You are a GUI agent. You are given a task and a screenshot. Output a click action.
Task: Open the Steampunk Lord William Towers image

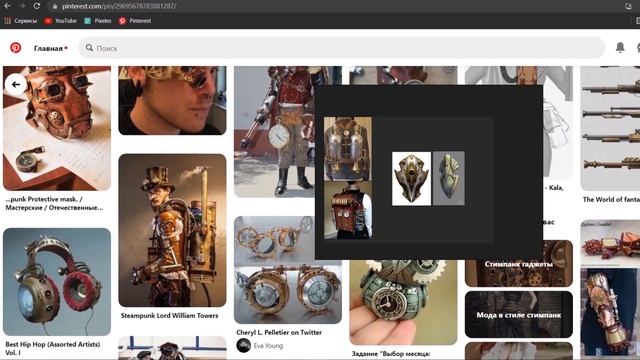click(172, 230)
